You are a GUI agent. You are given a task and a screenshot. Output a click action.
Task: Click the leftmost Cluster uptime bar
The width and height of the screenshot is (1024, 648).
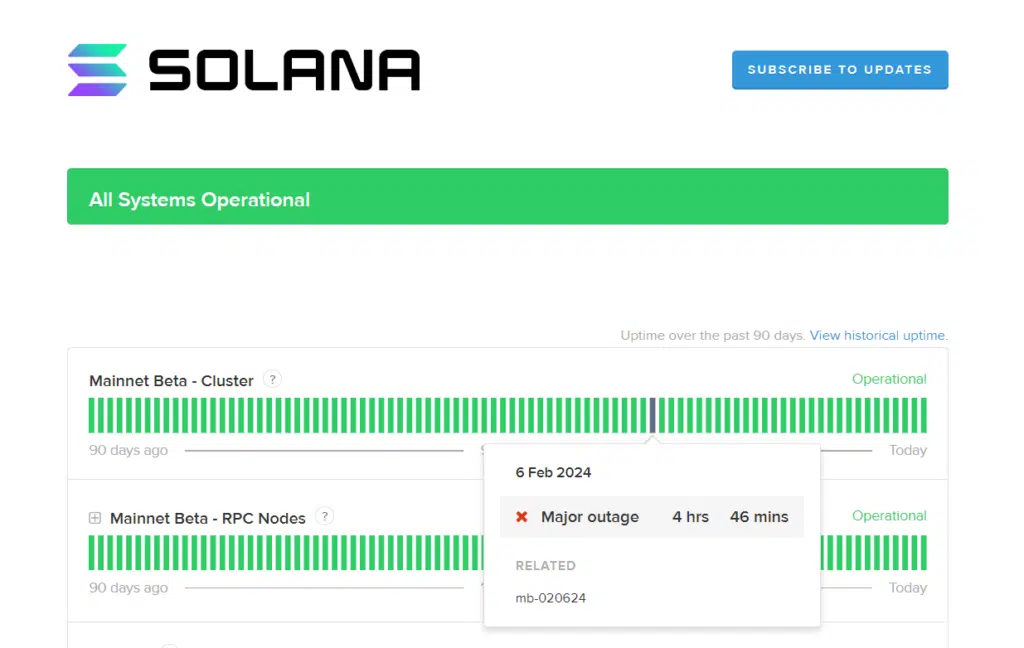coord(92,415)
